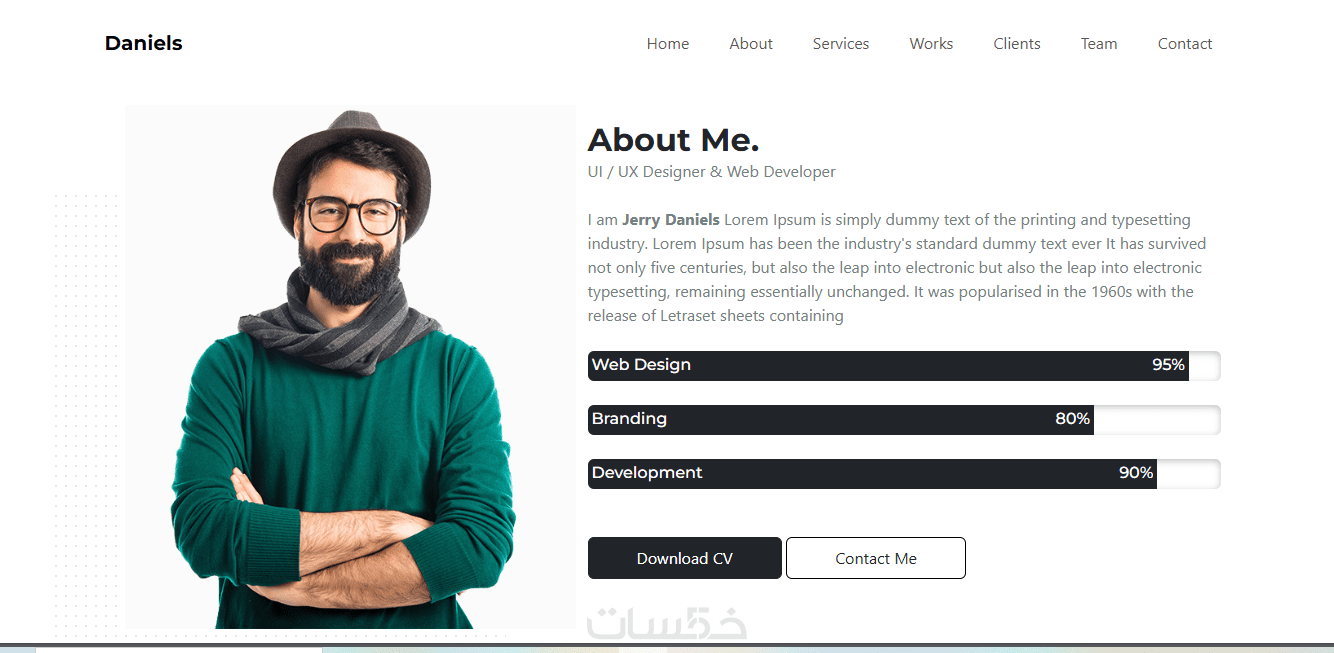Open the Services menu item
The height and width of the screenshot is (653, 1334).
pyautogui.click(x=841, y=44)
